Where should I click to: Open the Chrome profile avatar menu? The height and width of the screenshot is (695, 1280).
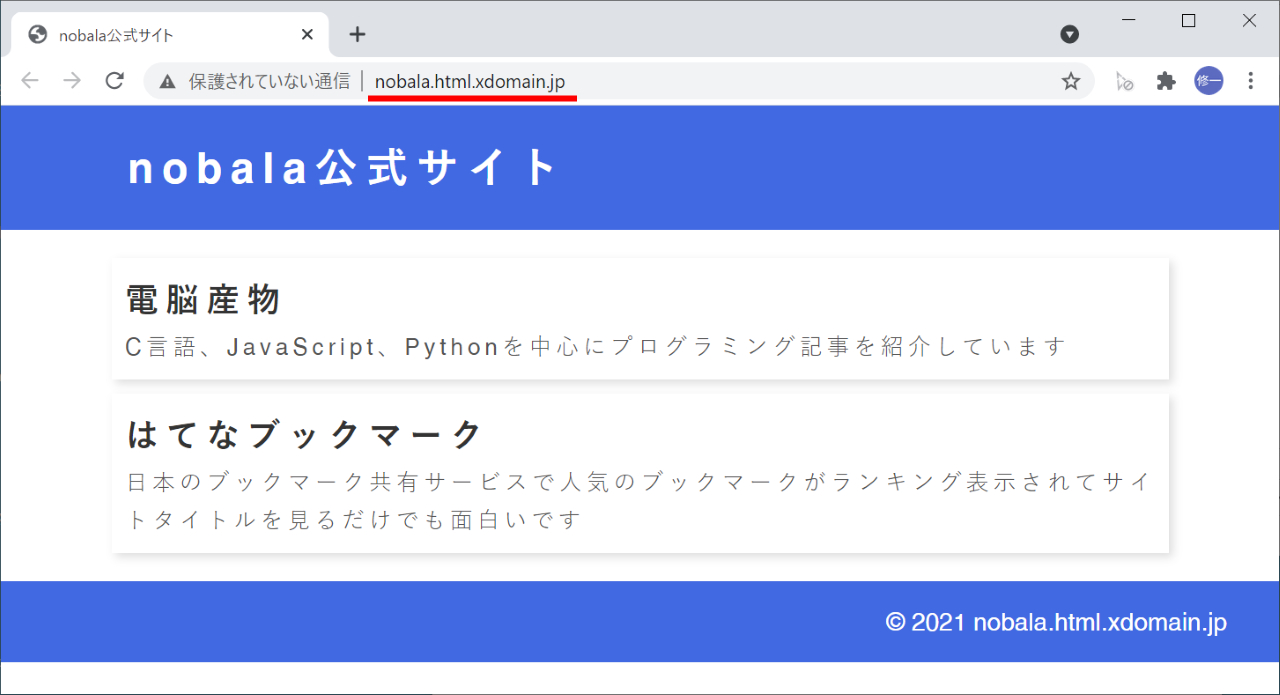click(1208, 81)
